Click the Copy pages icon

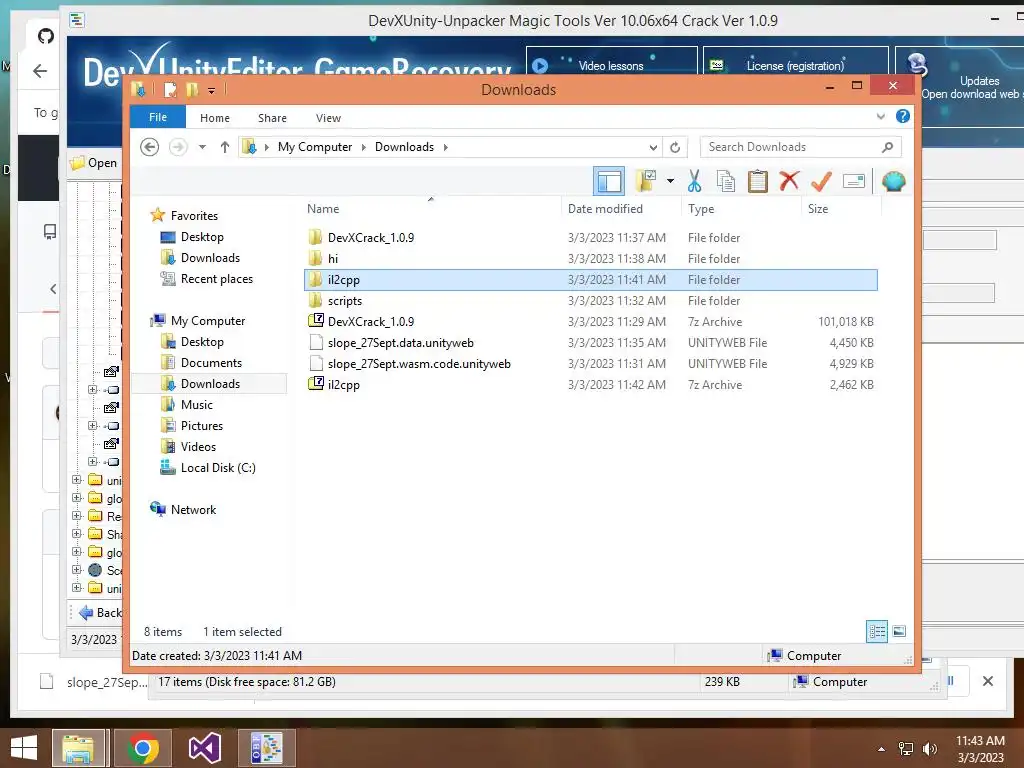726,181
